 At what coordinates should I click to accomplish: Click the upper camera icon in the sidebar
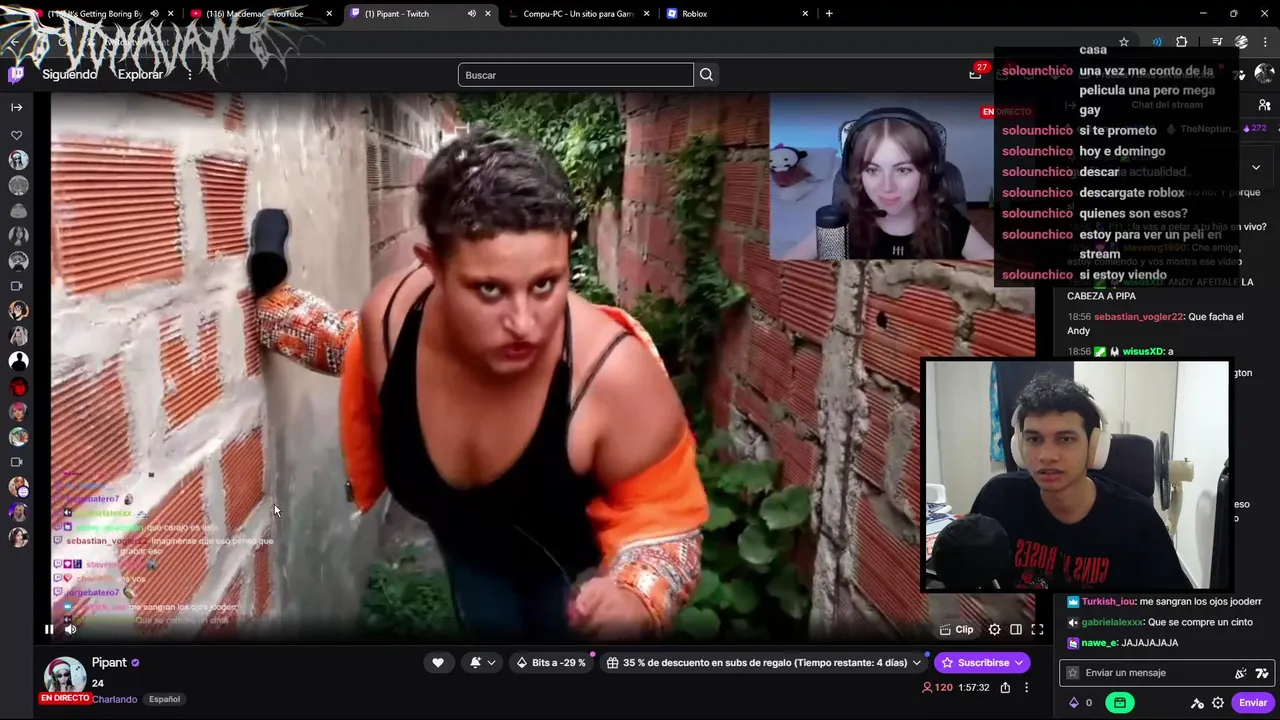[17, 286]
